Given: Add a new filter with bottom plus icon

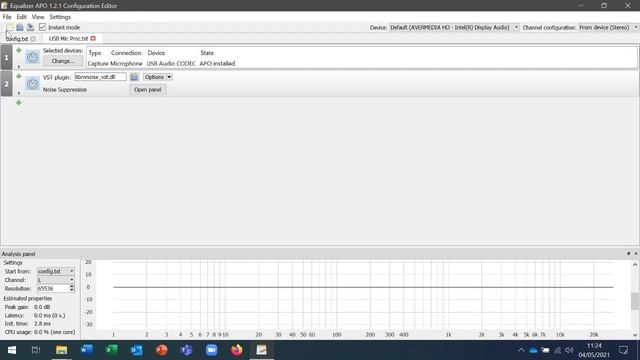Looking at the screenshot, I should point(18,103).
